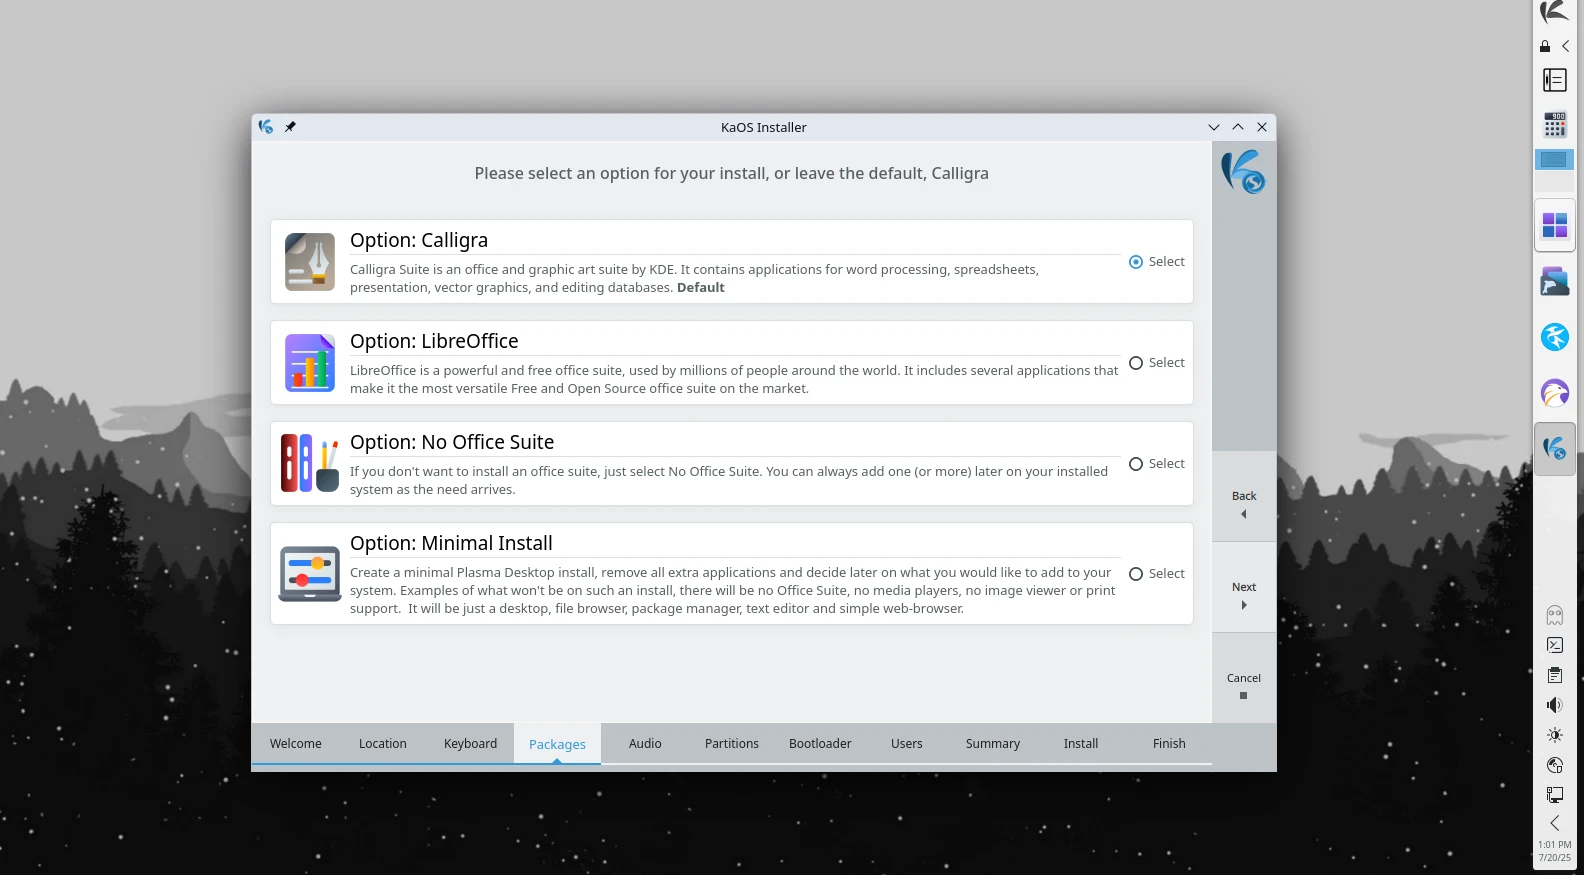
Task: Click the LibreOffice chart document icon
Action: click(x=310, y=363)
